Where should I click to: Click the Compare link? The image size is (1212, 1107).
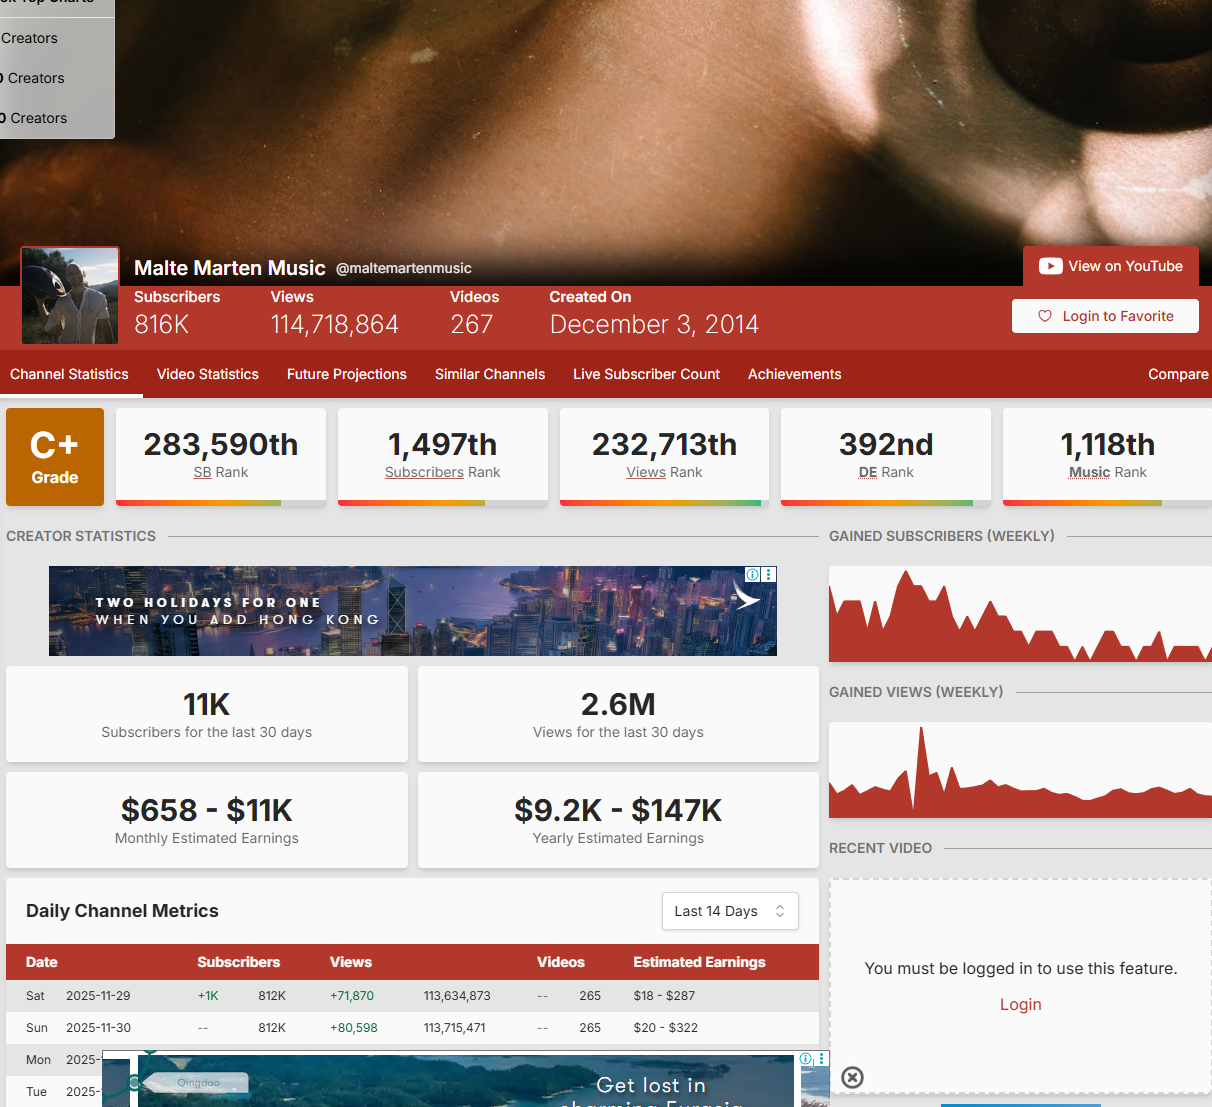(x=1178, y=374)
